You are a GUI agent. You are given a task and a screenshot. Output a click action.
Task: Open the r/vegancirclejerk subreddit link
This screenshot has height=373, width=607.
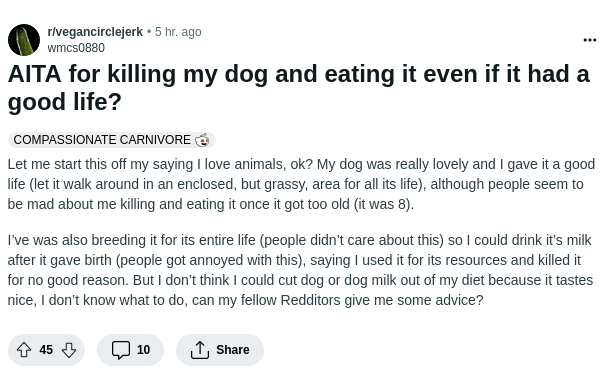(95, 32)
